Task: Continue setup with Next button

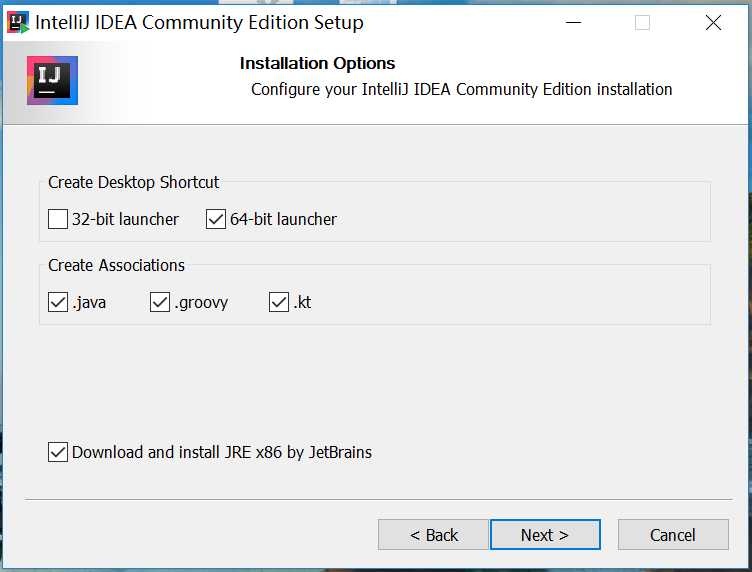Action: [x=545, y=535]
